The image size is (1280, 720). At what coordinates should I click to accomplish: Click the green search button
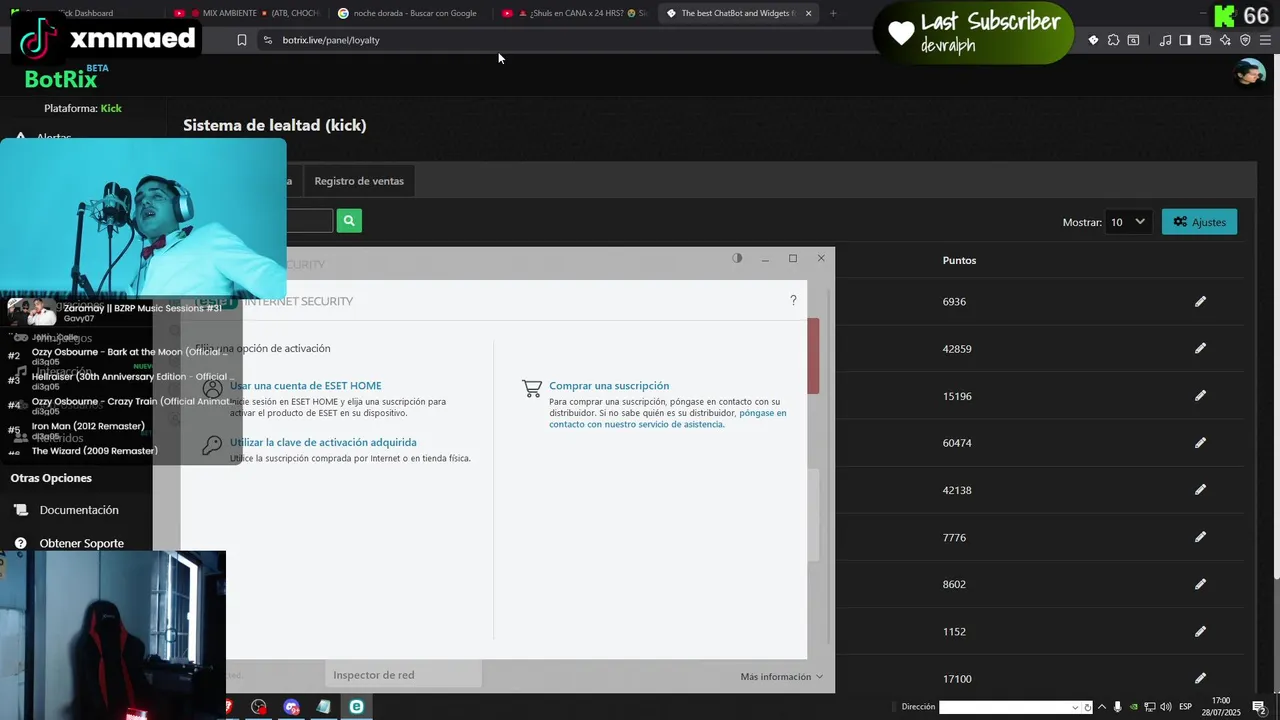click(x=349, y=221)
